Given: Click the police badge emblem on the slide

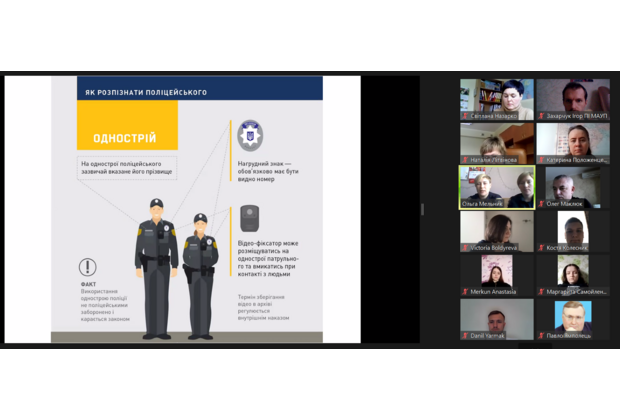Looking at the screenshot, I should (249, 136).
